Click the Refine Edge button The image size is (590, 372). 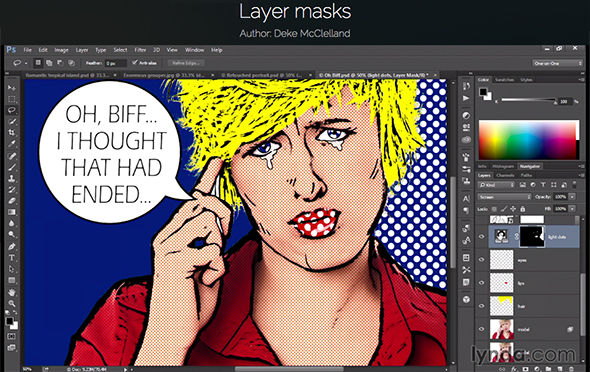point(186,63)
